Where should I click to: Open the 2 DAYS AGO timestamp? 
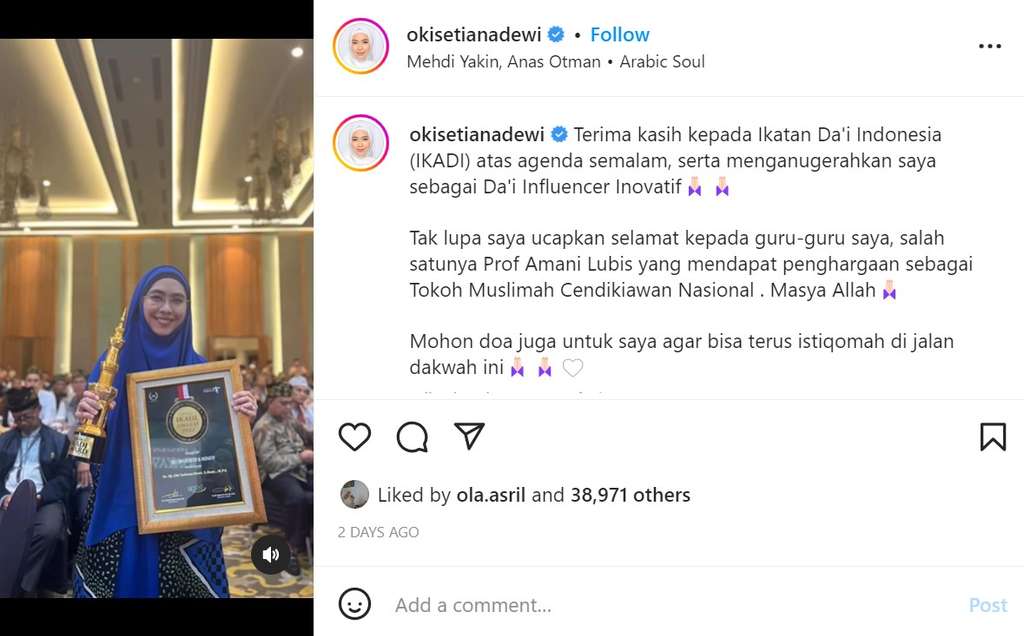coord(378,532)
